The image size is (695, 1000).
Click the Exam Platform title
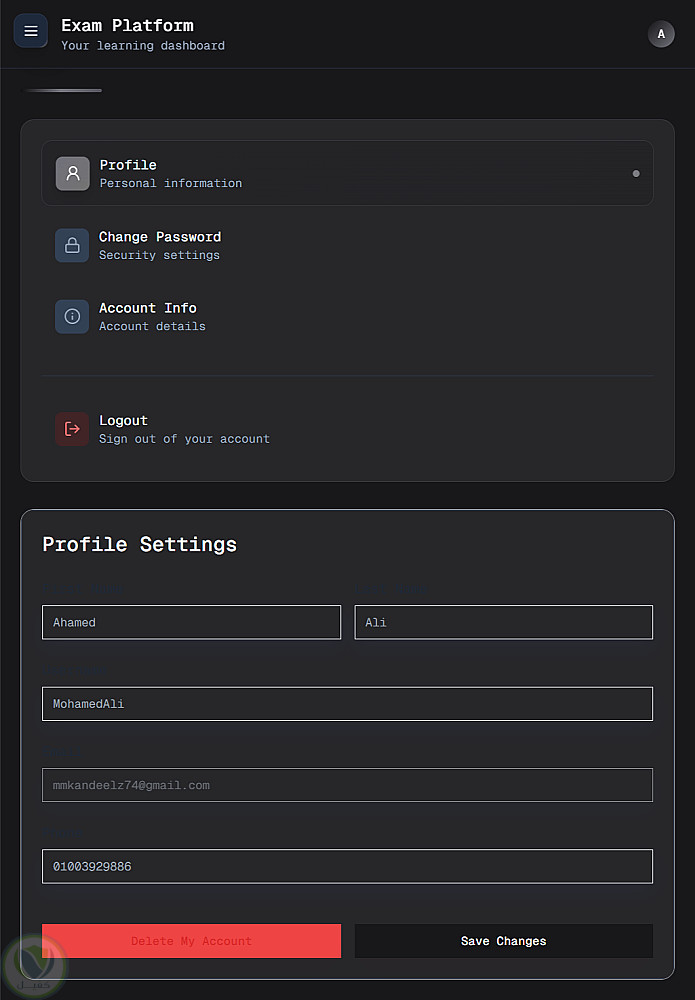point(127,25)
